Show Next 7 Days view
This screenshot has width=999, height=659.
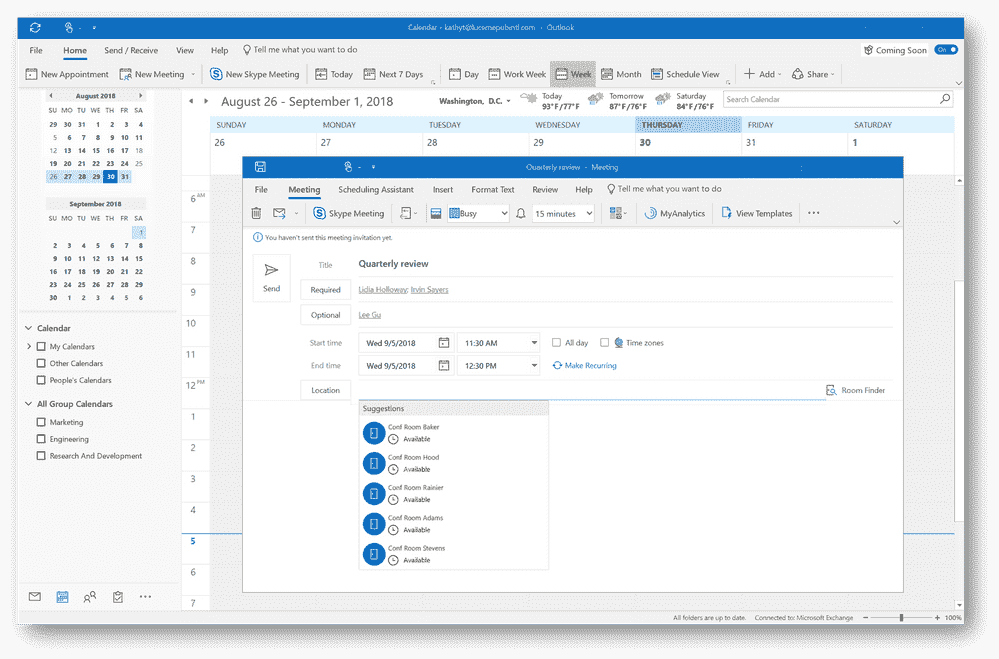pos(393,75)
